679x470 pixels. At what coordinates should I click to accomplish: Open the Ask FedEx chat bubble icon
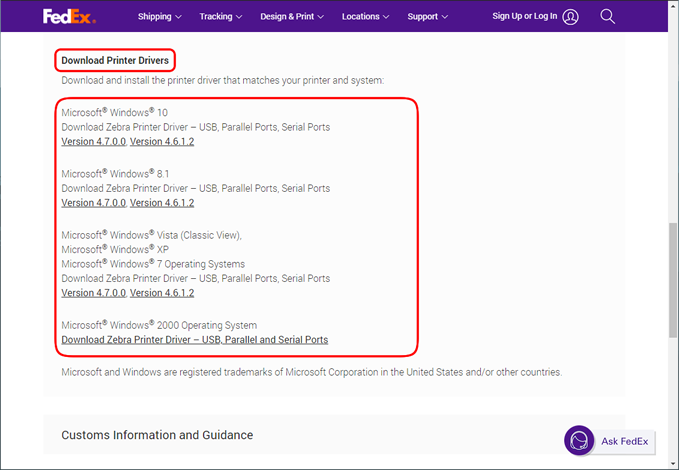coord(580,441)
